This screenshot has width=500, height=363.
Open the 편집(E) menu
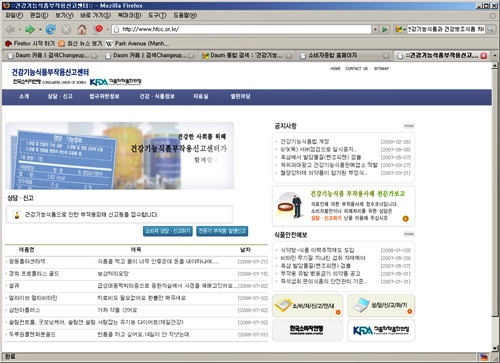[x=39, y=15]
